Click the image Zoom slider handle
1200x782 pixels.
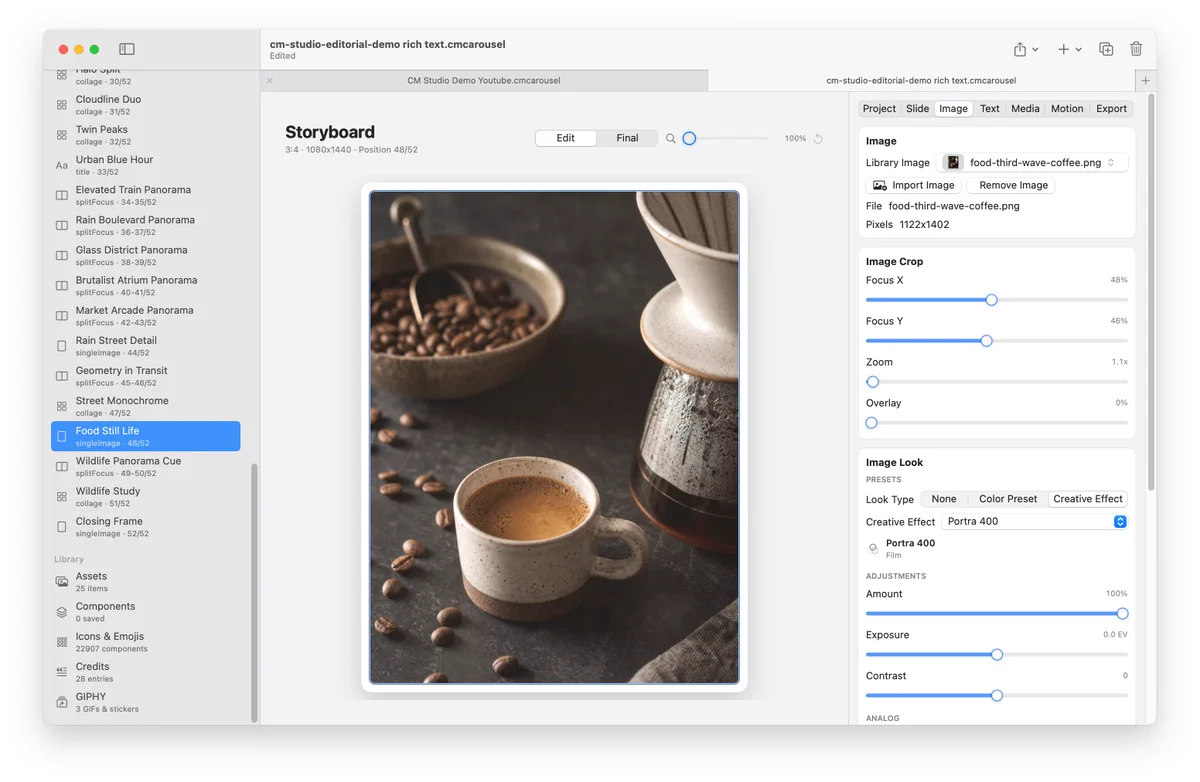click(x=873, y=382)
